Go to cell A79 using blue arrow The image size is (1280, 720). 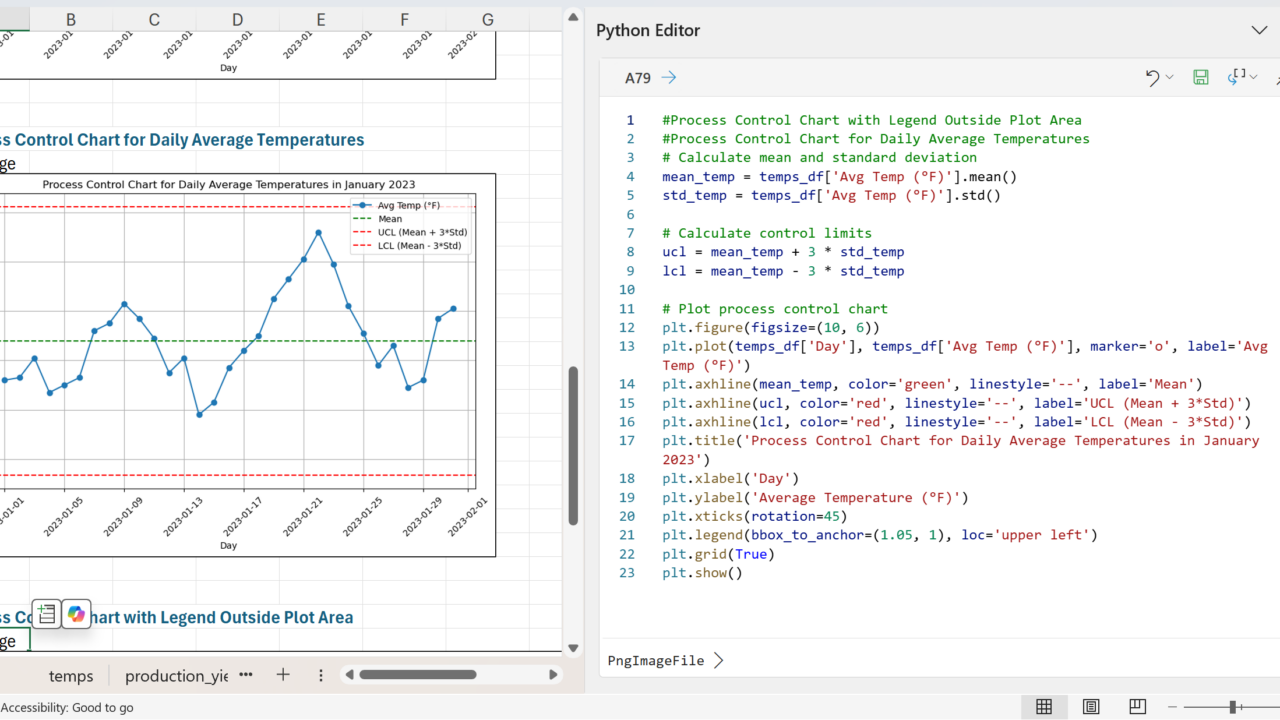[x=669, y=78]
